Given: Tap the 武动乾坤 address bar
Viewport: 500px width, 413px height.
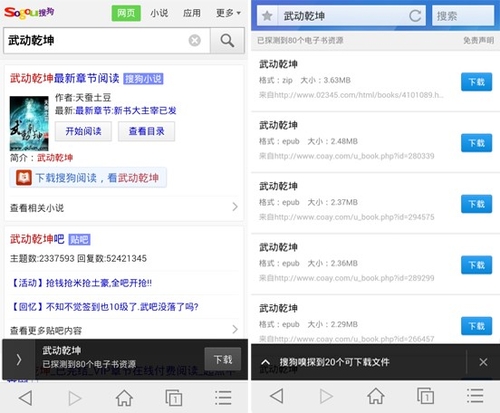Looking at the screenshot, I should pyautogui.click(x=342, y=16).
